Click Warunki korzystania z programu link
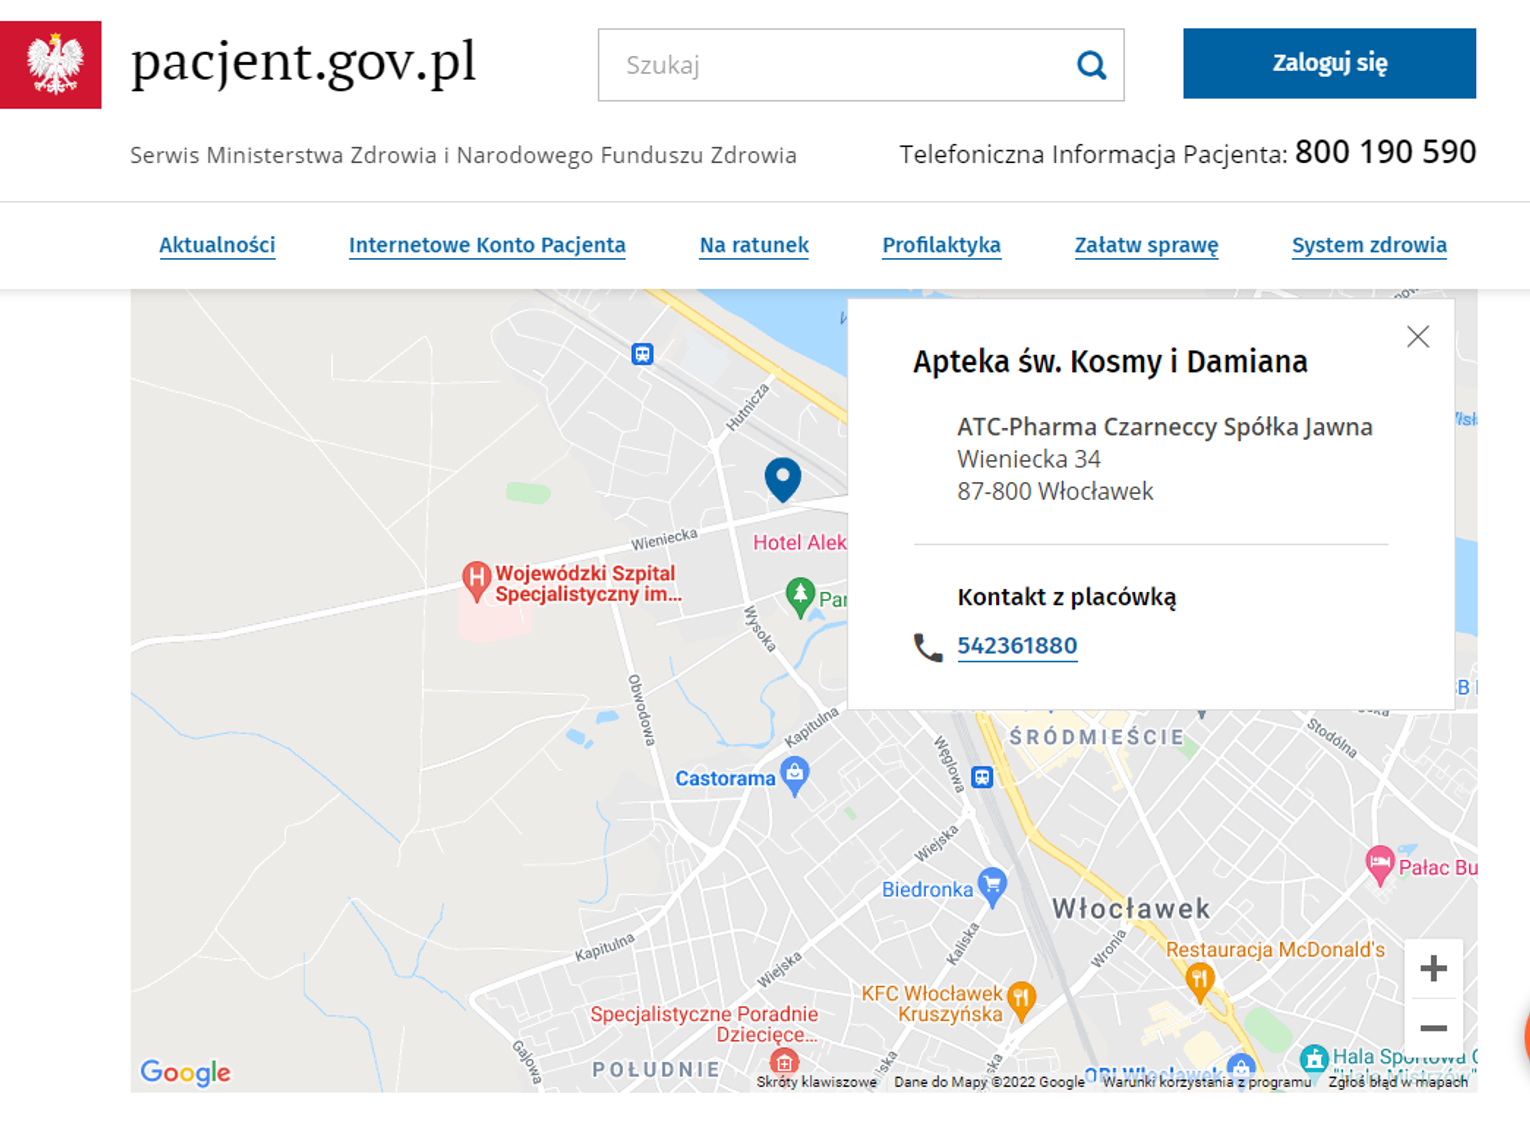The image size is (1530, 1122). (1206, 1082)
